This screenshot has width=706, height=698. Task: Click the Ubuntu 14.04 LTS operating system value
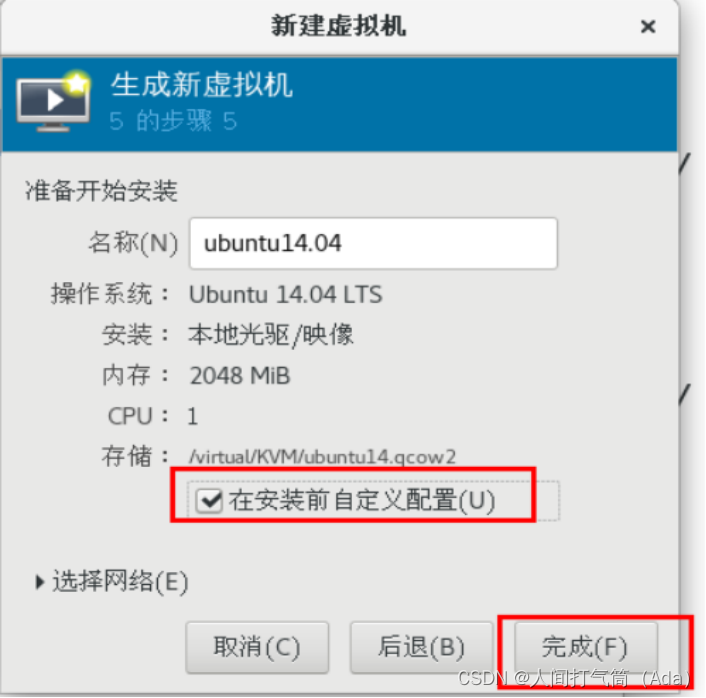tap(285, 295)
